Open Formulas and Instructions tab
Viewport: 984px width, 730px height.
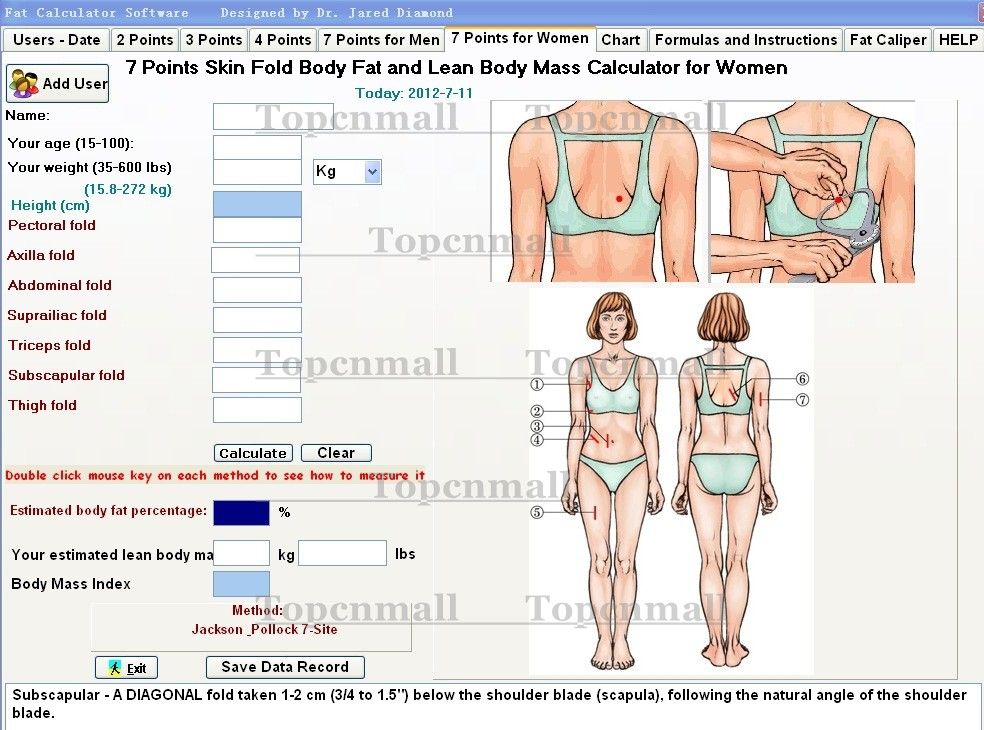746,40
